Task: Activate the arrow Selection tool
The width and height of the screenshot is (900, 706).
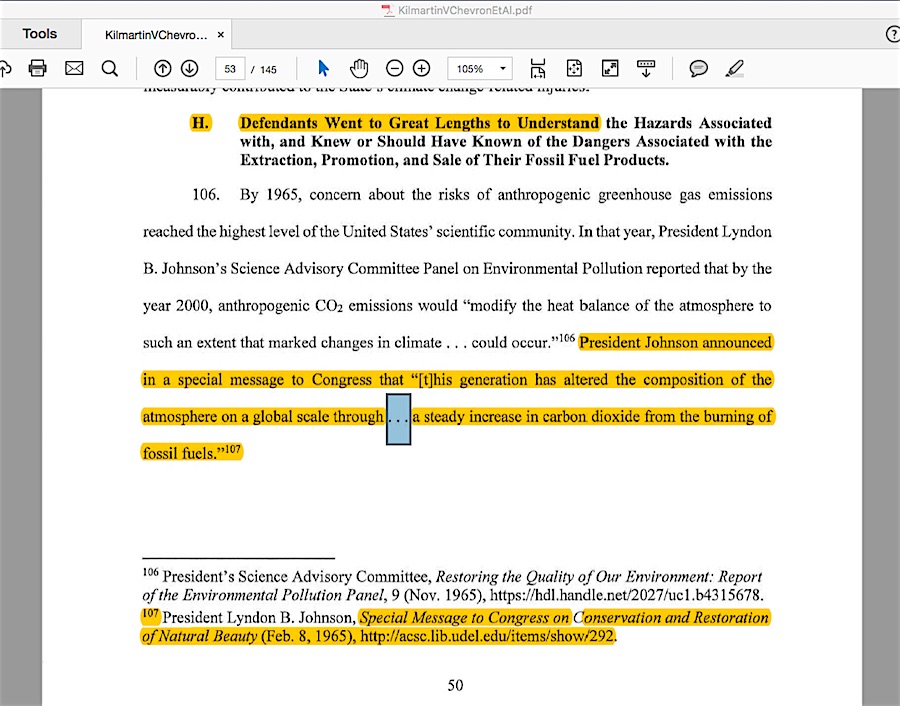Action: 323,68
